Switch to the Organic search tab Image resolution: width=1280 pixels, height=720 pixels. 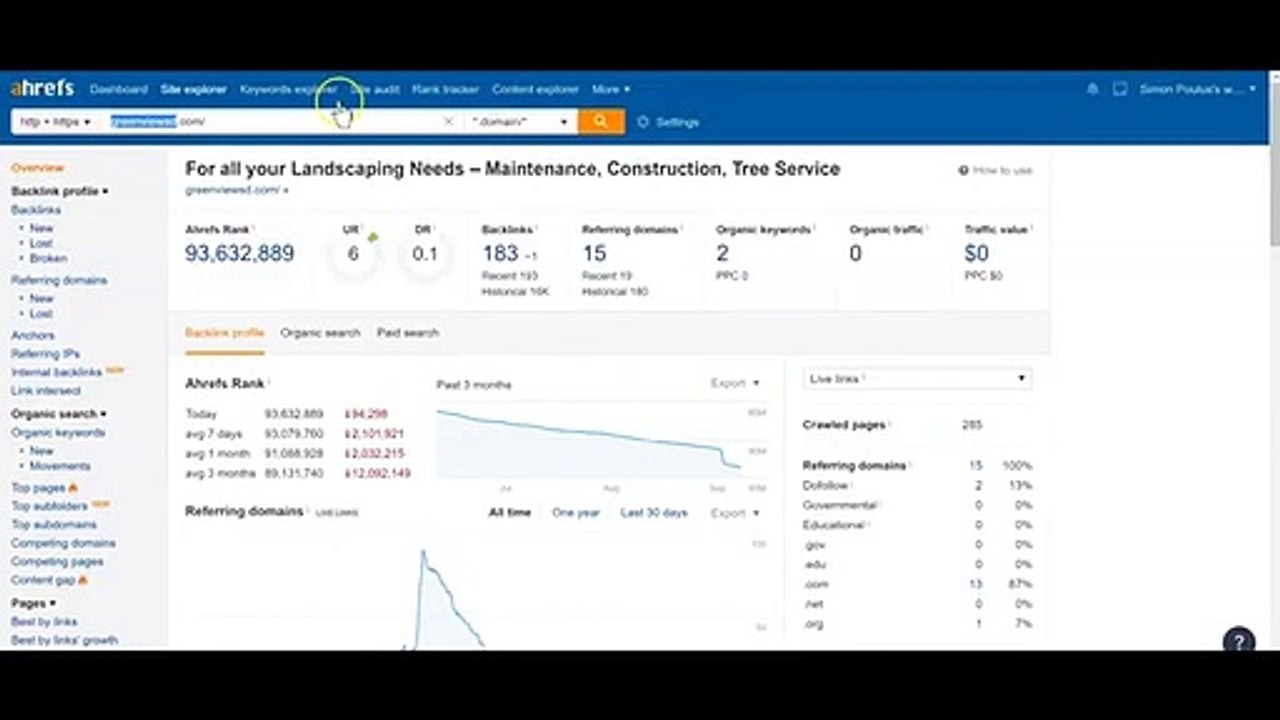320,332
